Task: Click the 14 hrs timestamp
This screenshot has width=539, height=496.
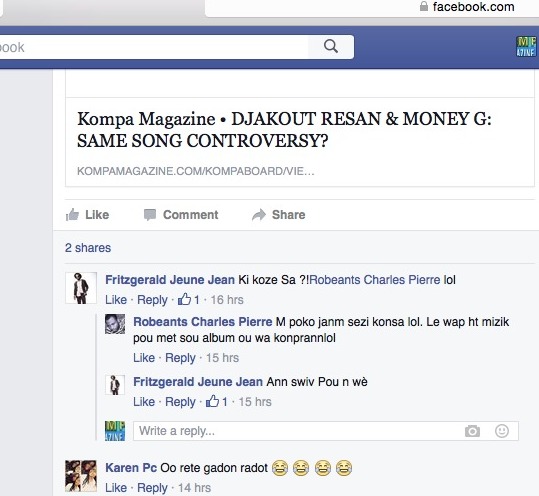Action: [195, 488]
